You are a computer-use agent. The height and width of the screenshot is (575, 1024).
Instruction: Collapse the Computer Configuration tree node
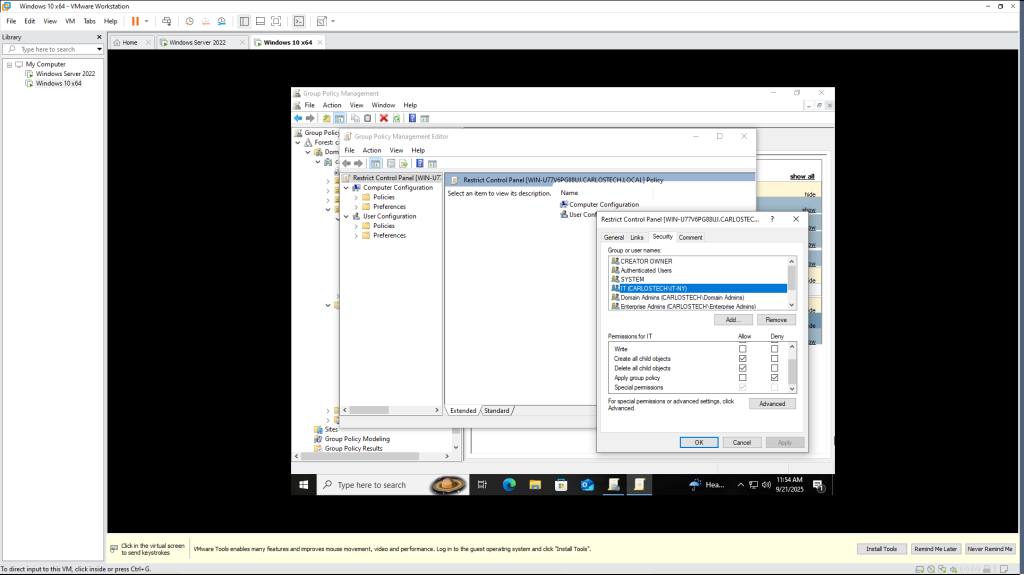click(346, 188)
